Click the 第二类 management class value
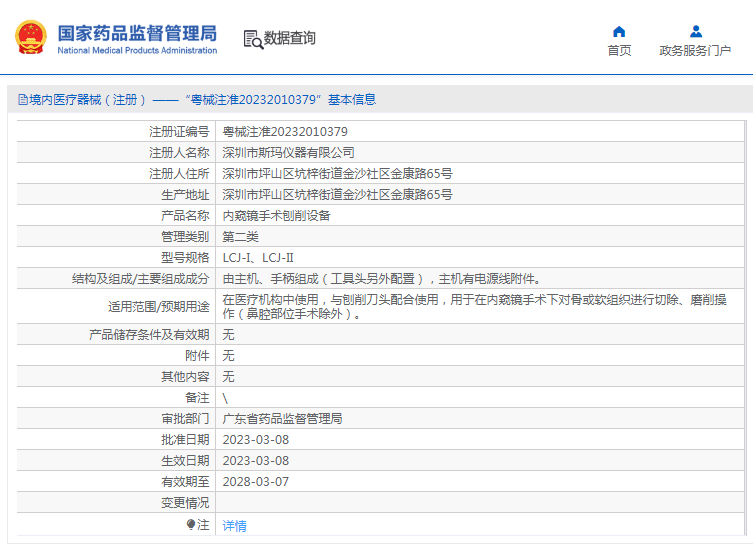The height and width of the screenshot is (556, 753). tap(240, 237)
